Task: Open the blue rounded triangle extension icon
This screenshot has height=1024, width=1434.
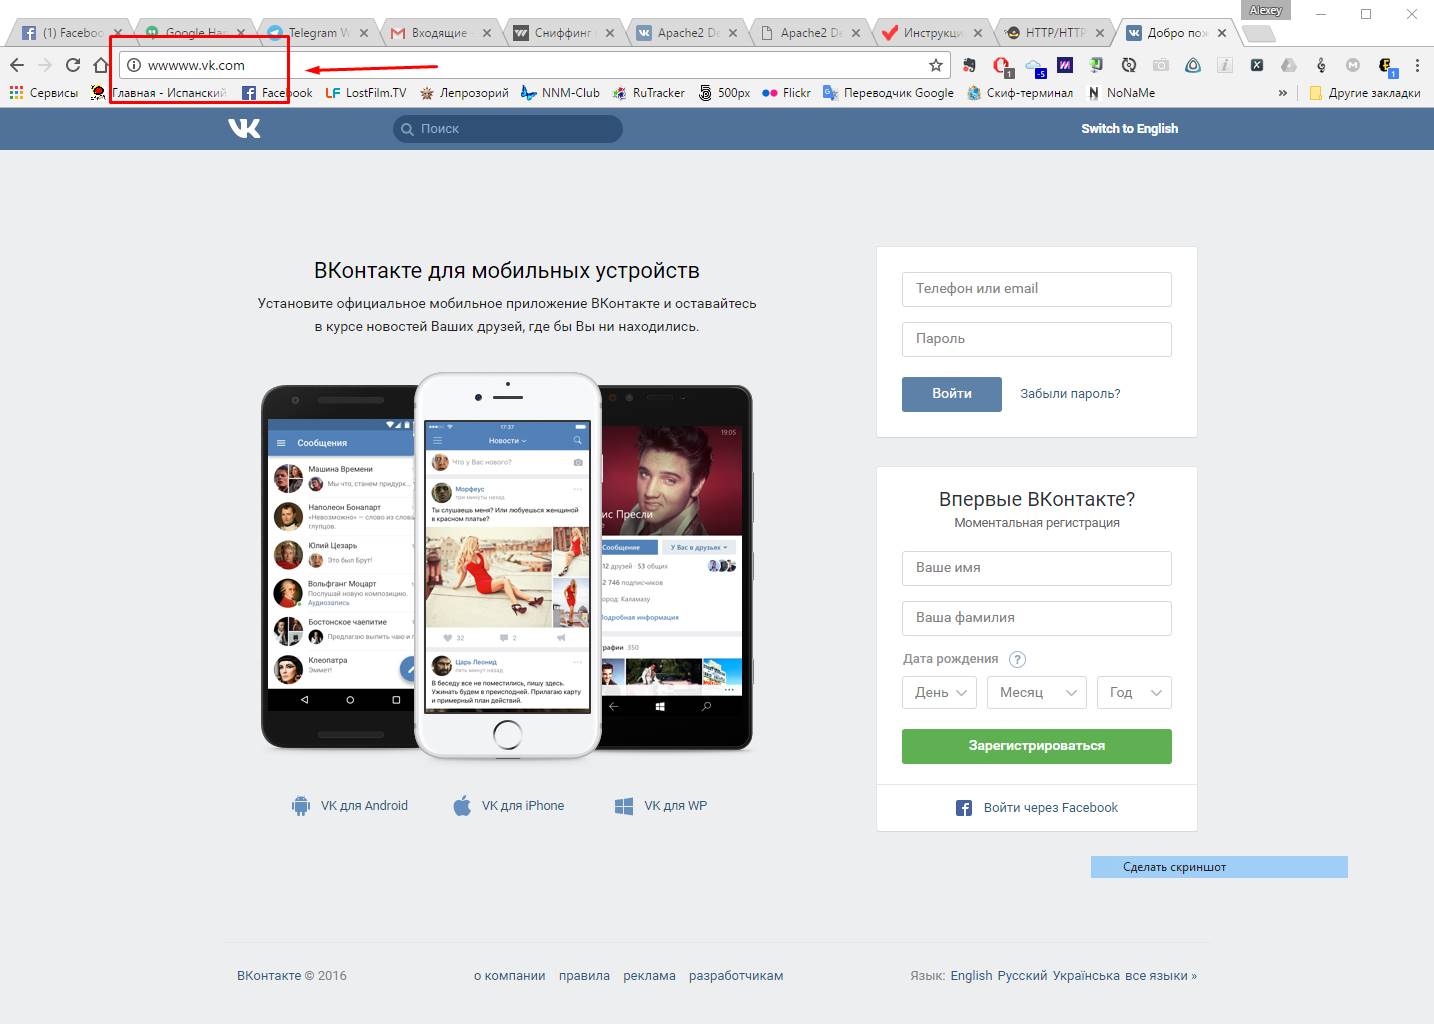Action: [x=1193, y=65]
